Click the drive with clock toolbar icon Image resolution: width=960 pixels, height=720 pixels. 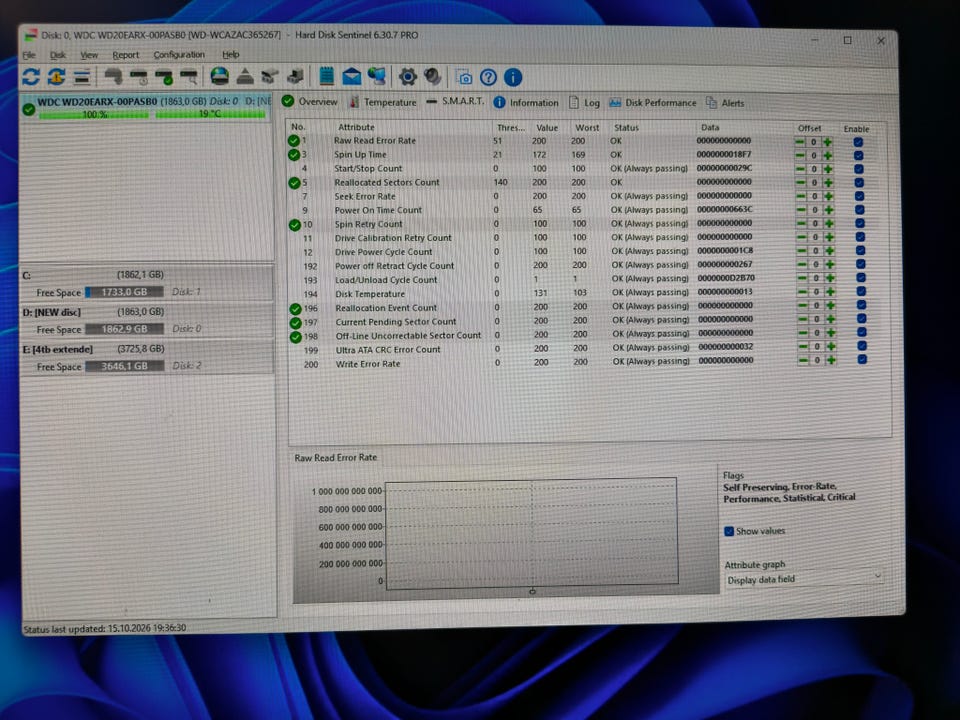tap(138, 77)
